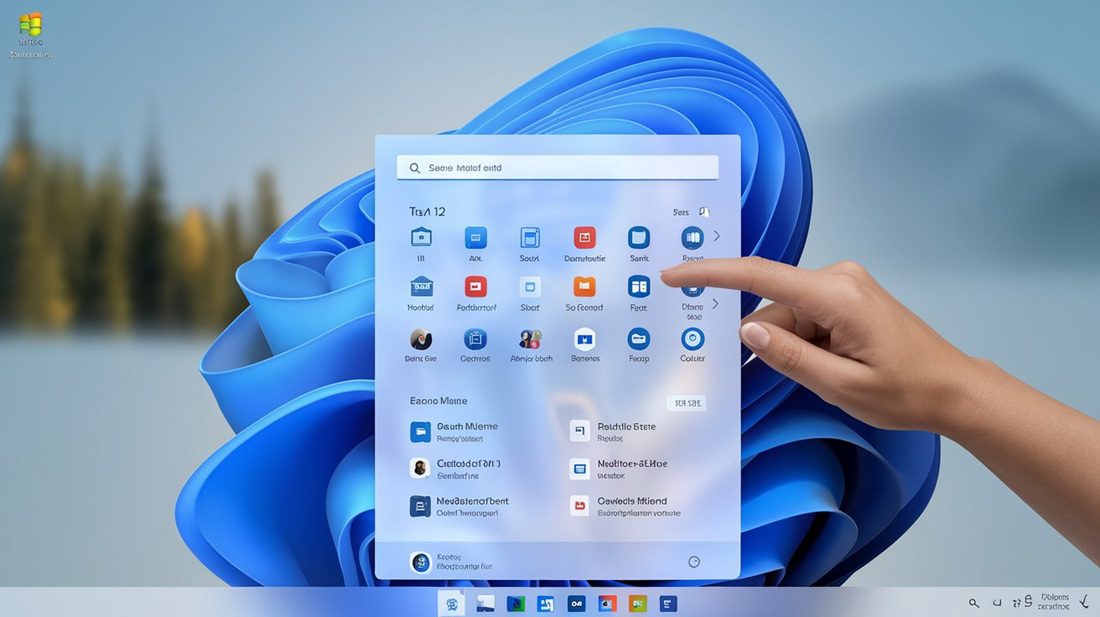Open the red and blue taskbar icon

pyautogui.click(x=607, y=604)
